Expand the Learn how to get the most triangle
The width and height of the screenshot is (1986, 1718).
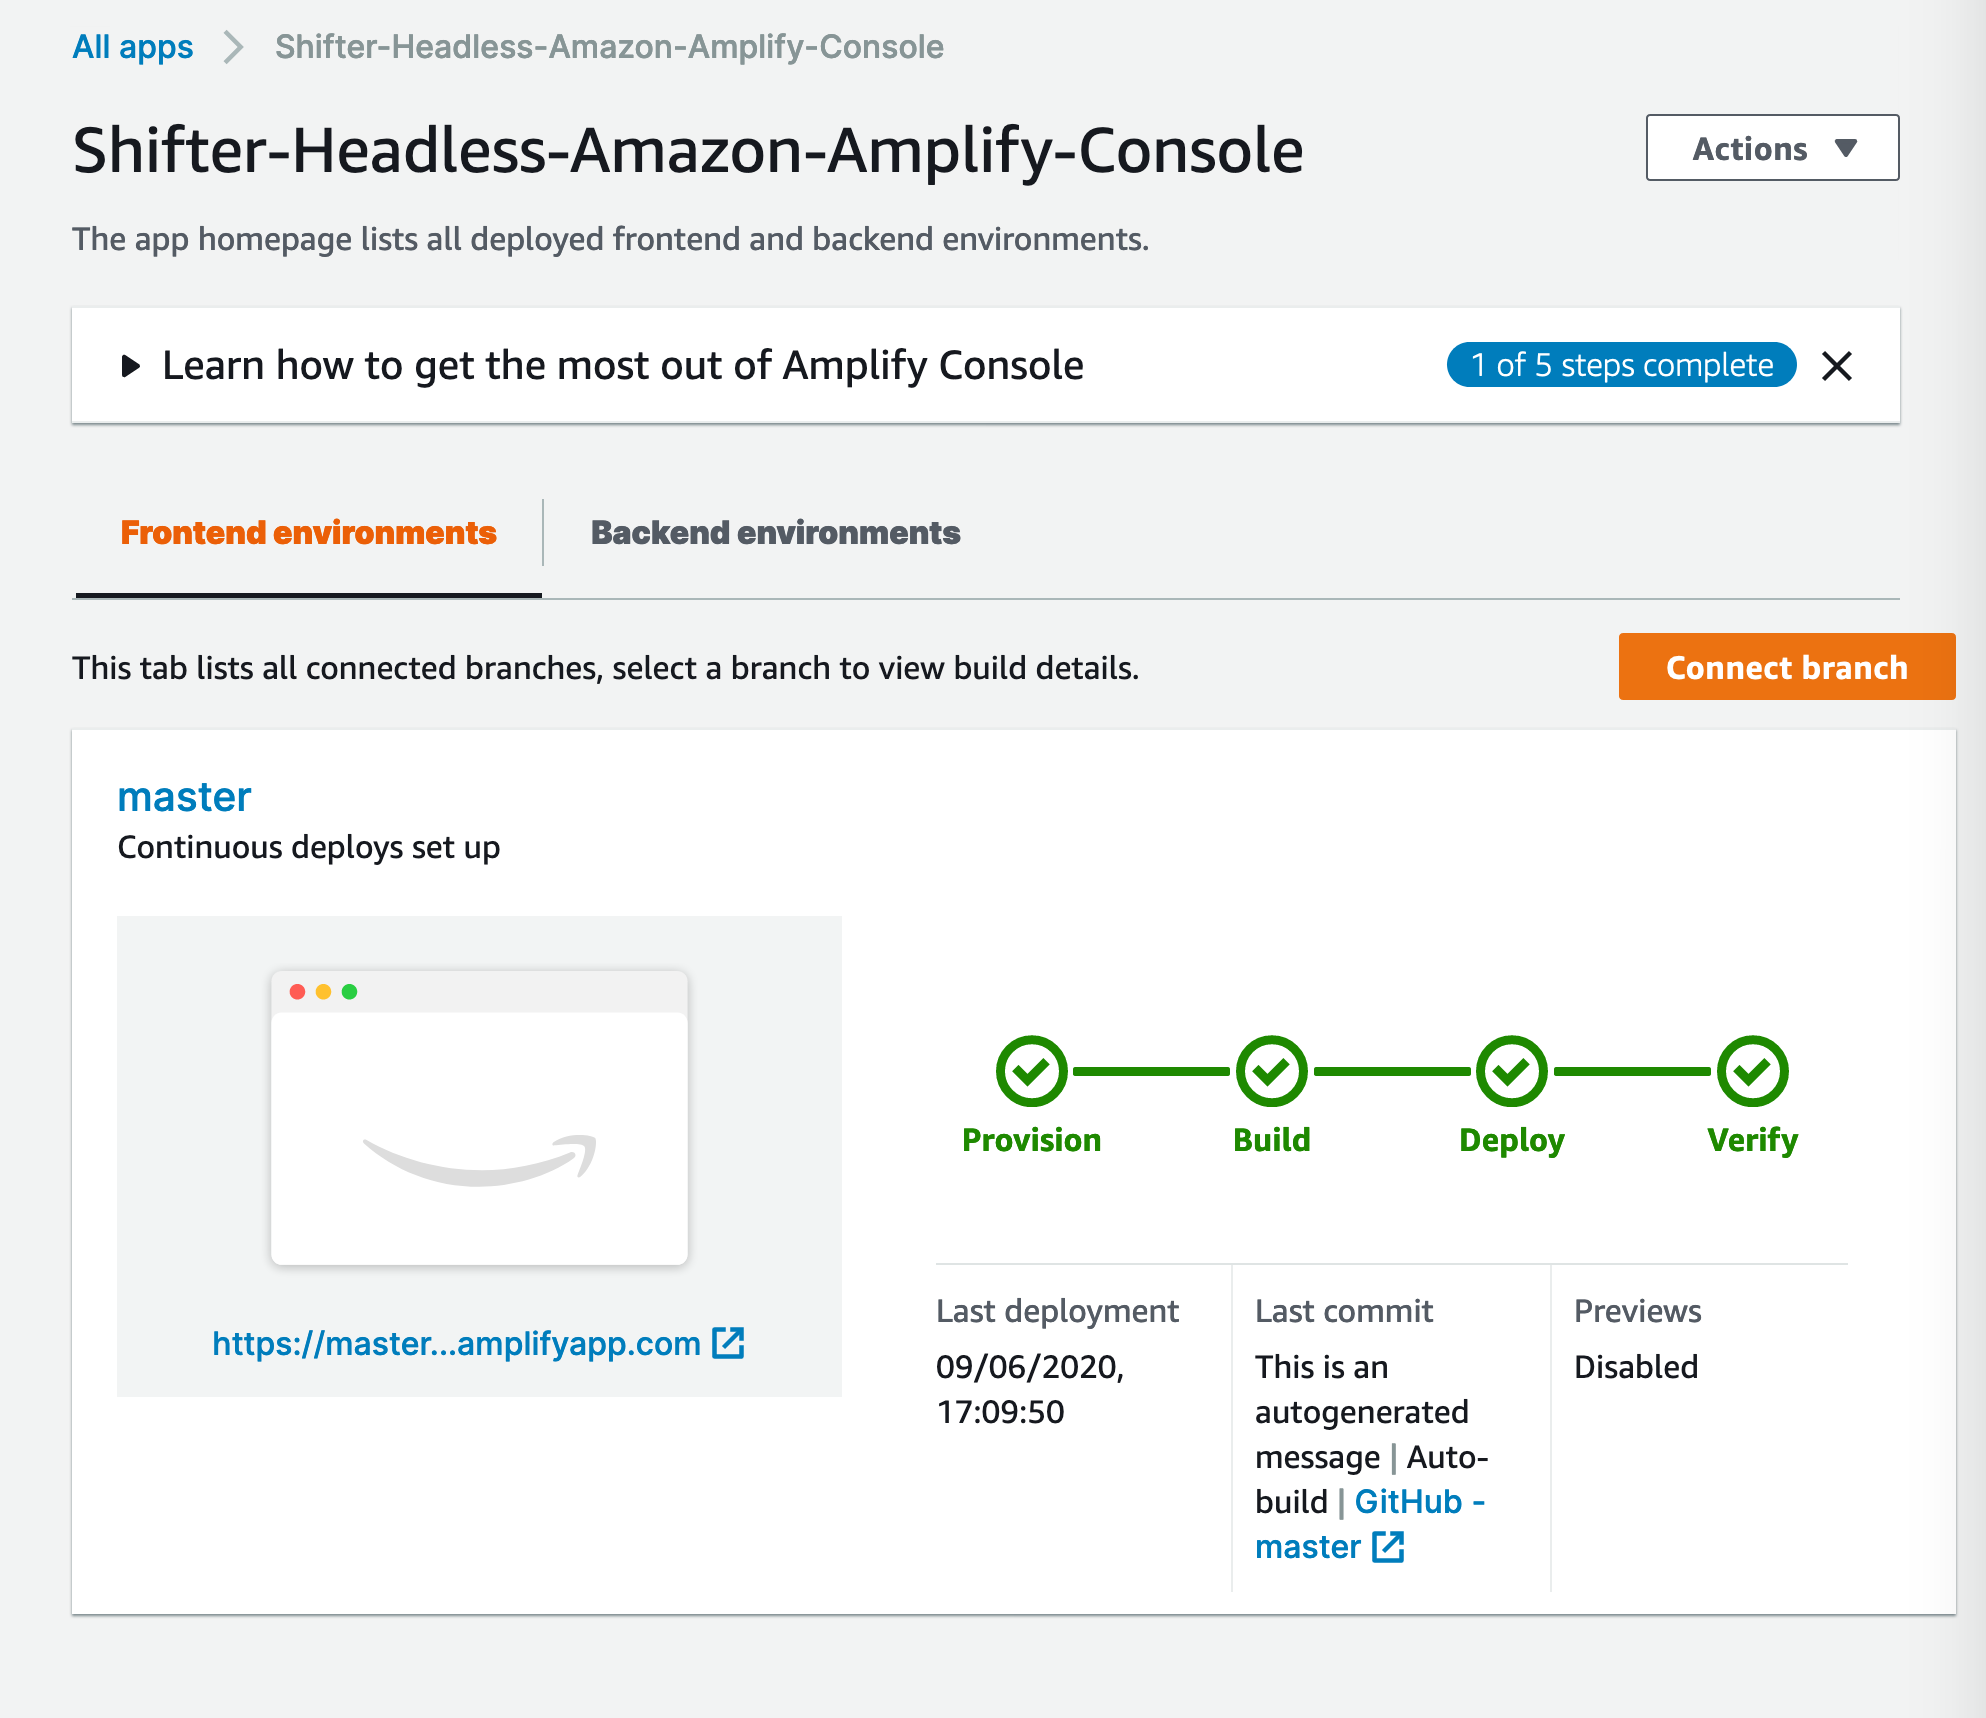pyautogui.click(x=130, y=366)
